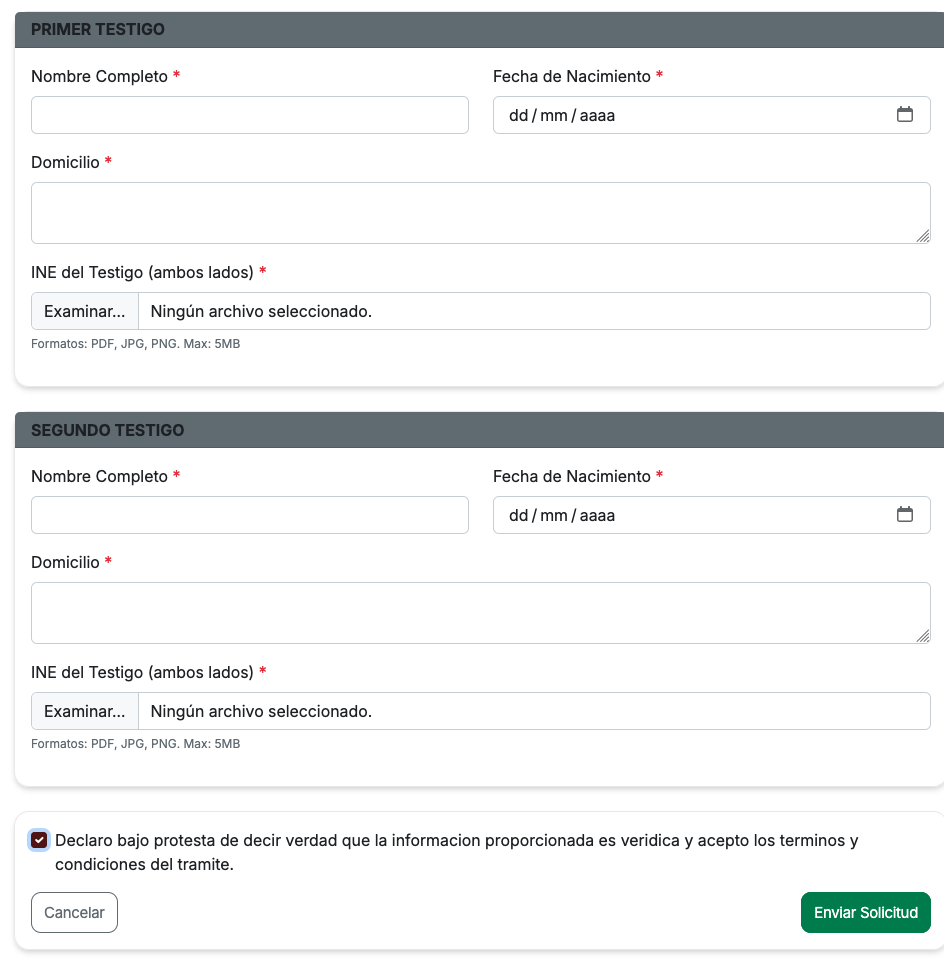This screenshot has height=964, width=944.
Task: Click 'Ningún archivo seleccionado' in Segundo Testigo upload
Action: click(261, 711)
